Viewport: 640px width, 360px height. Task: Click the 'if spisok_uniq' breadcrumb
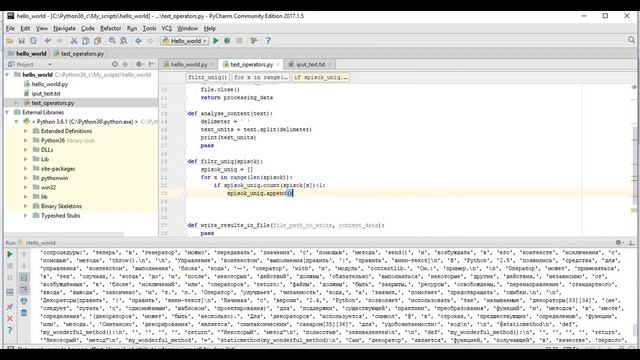[320, 77]
